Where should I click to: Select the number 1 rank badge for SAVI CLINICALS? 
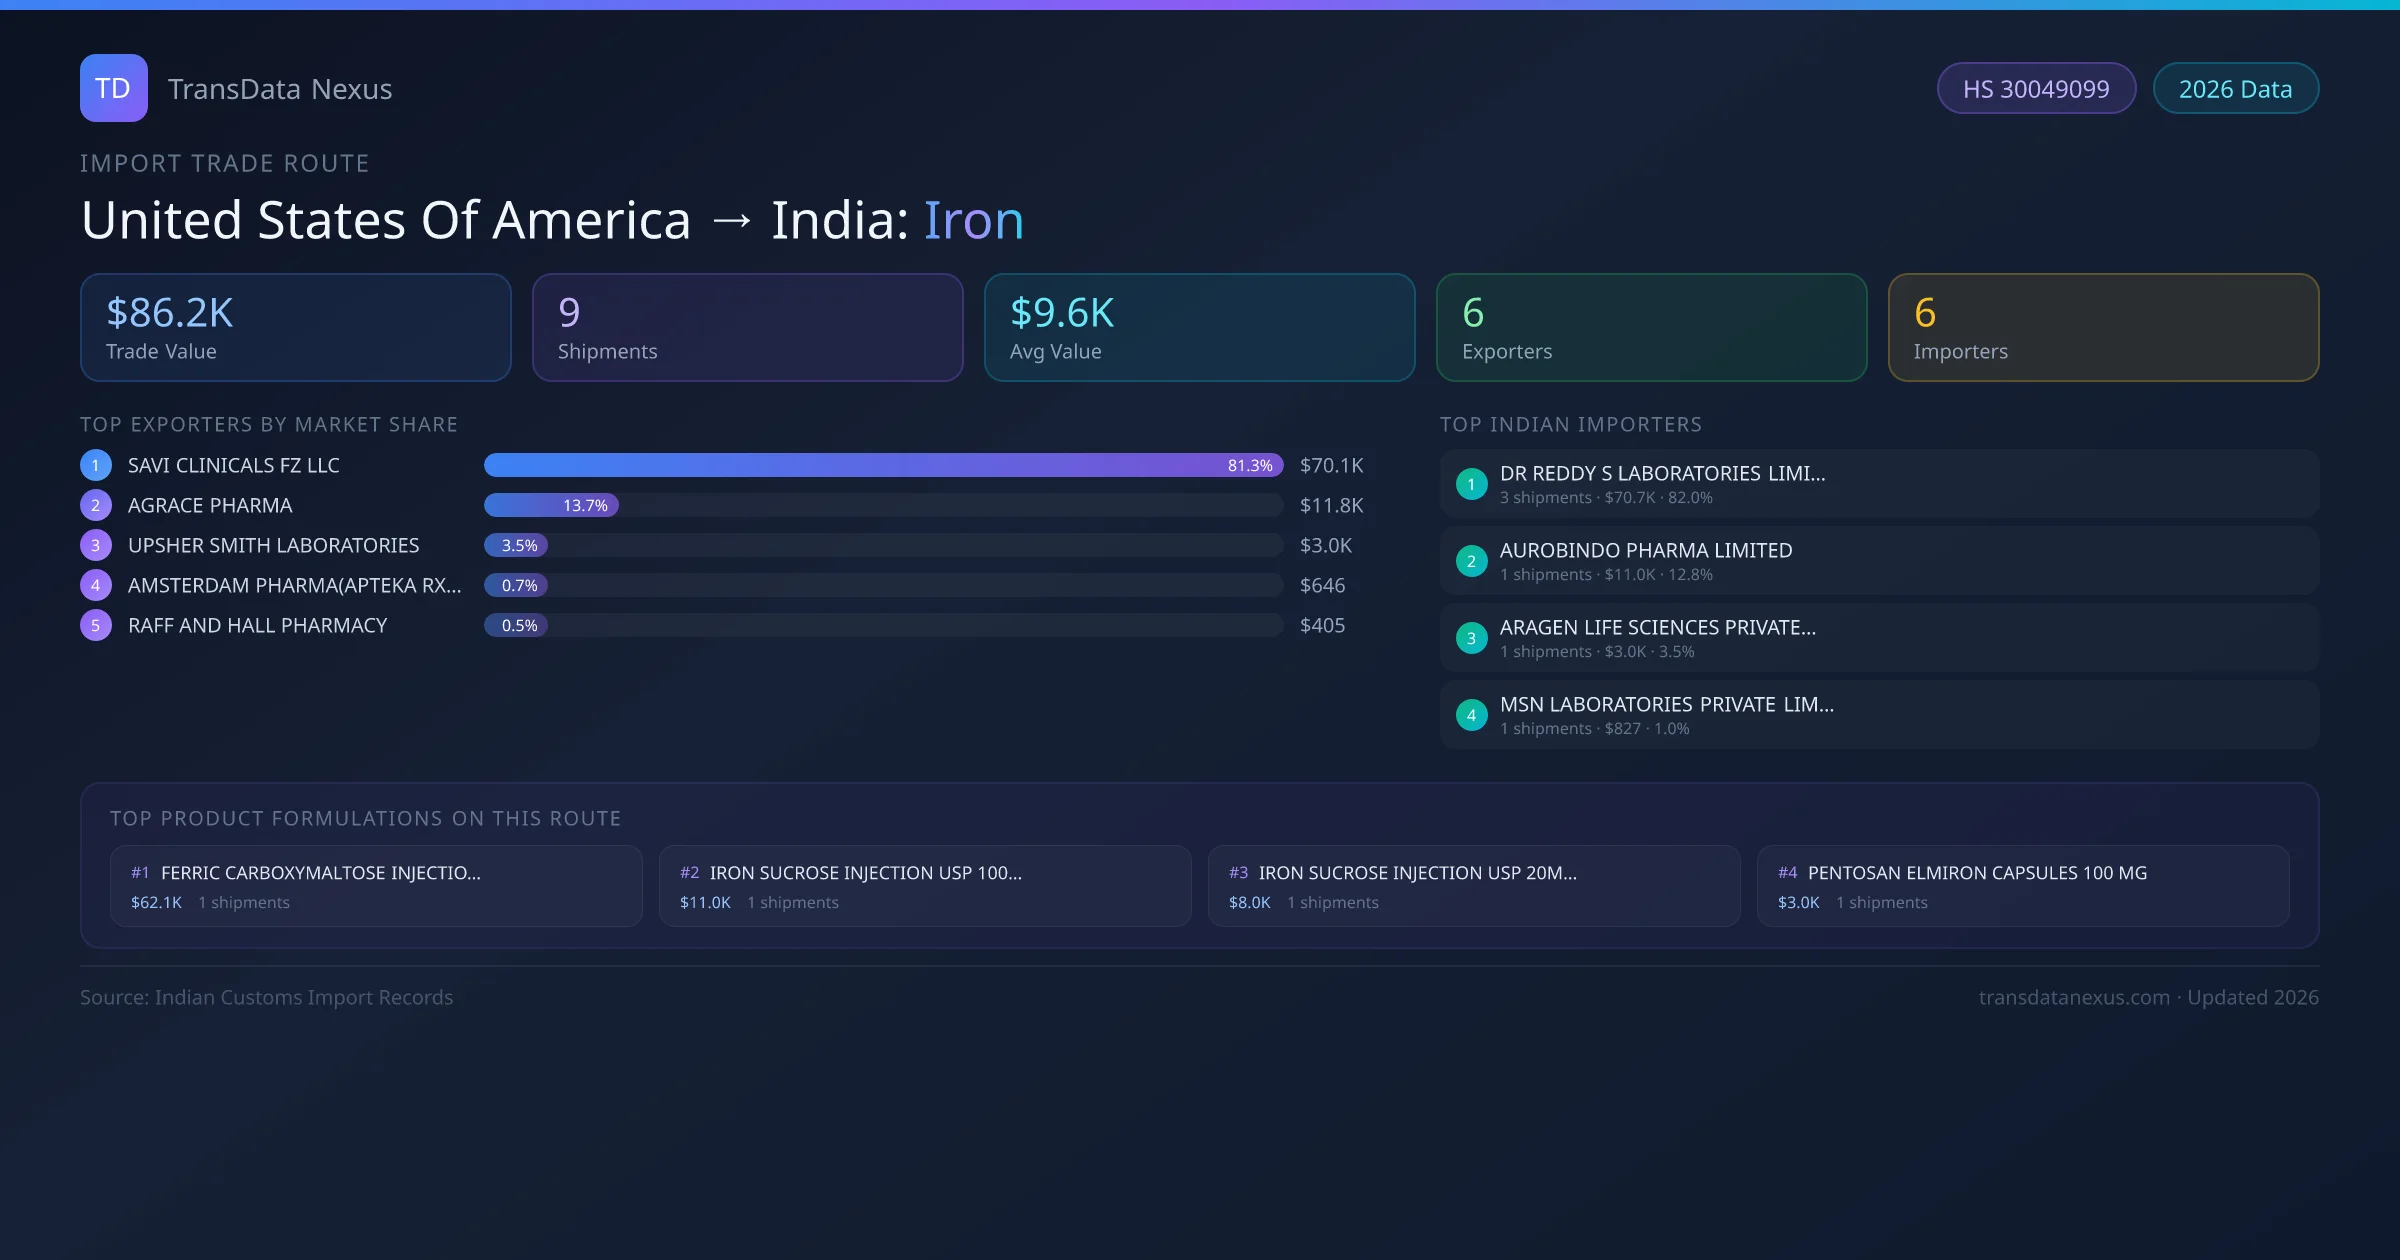pos(95,465)
